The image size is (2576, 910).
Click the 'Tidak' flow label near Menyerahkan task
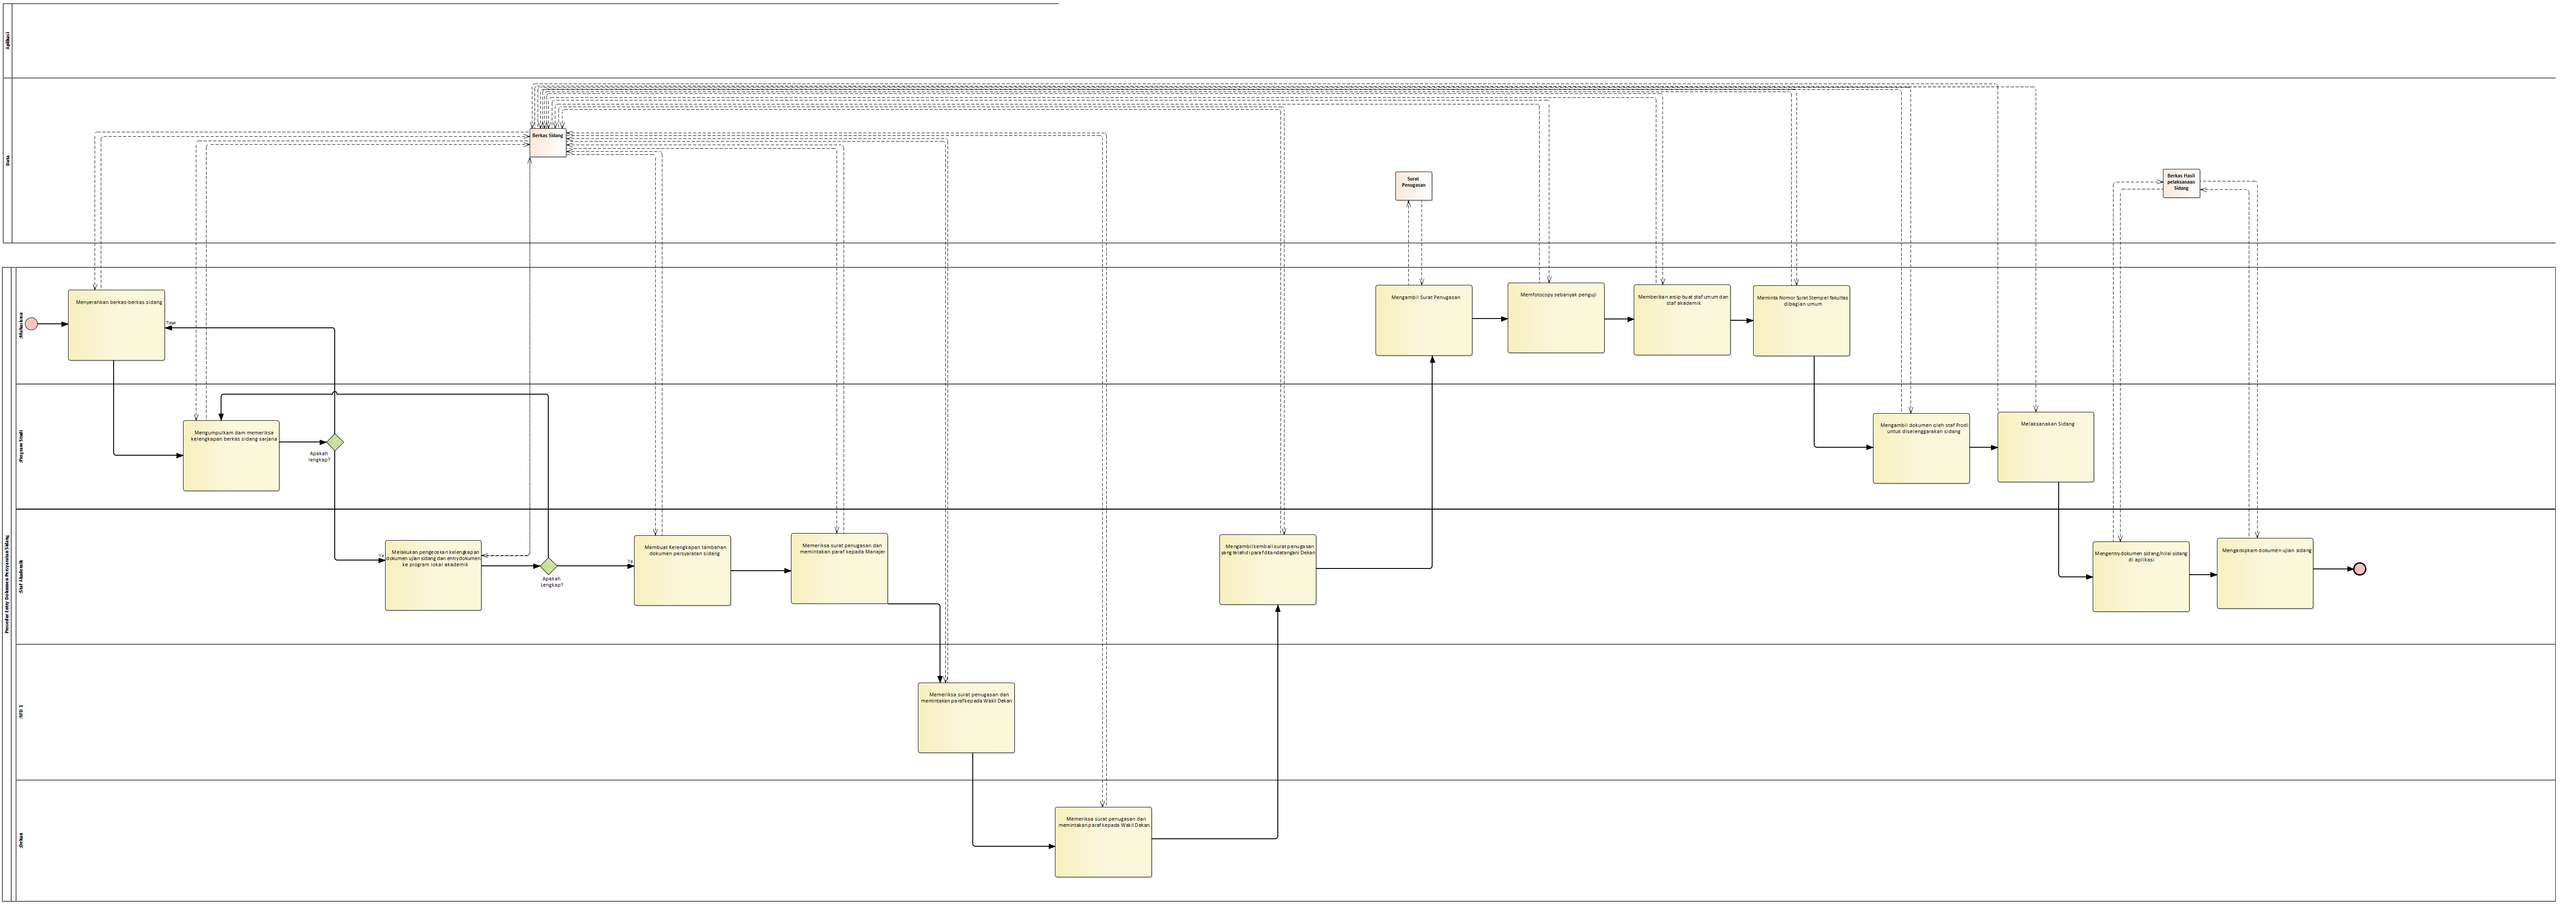pyautogui.click(x=171, y=323)
